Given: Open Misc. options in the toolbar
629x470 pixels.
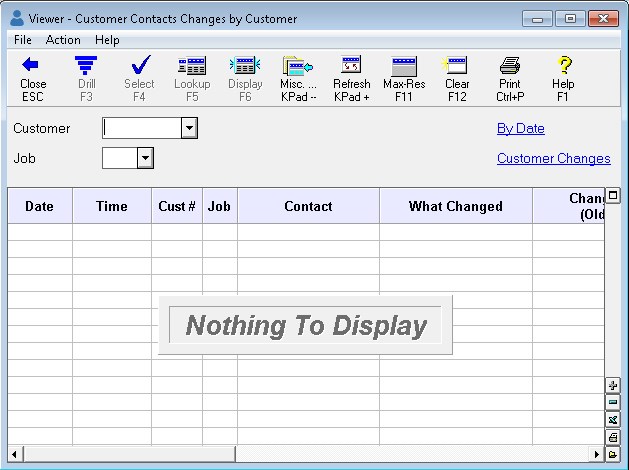Looking at the screenshot, I should [x=298, y=77].
